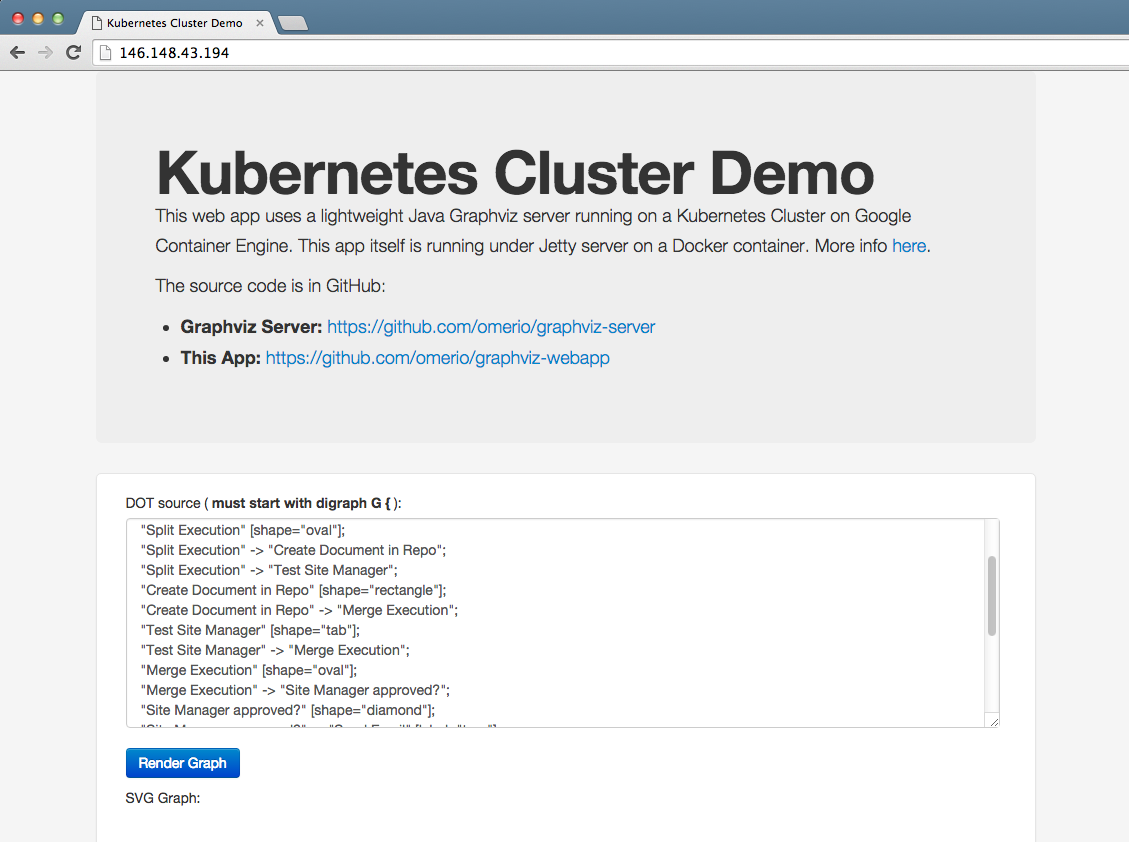This screenshot has height=842, width=1129.
Task: Click the line 'Site Manager approved? [shape="diamond"]'
Action: point(288,711)
